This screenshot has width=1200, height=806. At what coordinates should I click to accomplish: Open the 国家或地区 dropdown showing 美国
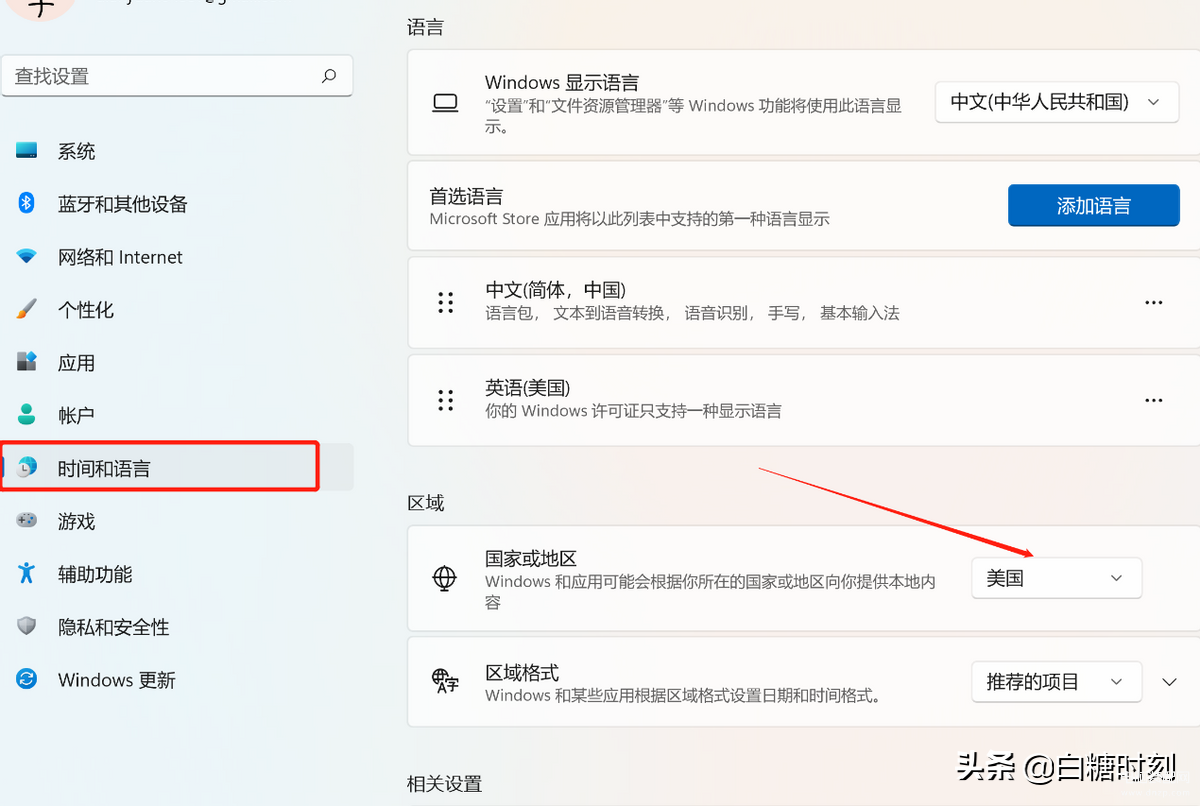point(1056,578)
